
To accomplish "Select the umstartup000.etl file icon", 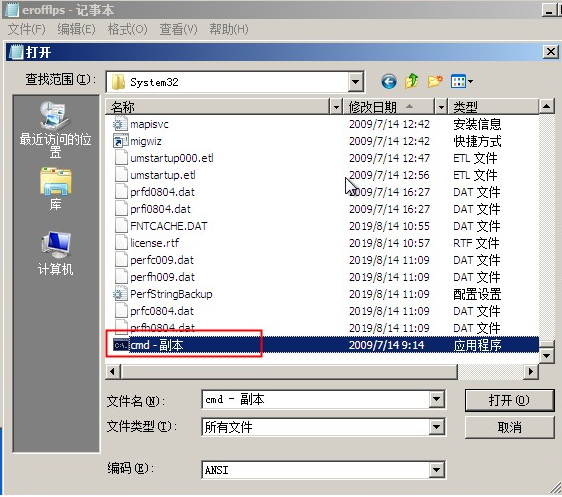I will [121, 158].
